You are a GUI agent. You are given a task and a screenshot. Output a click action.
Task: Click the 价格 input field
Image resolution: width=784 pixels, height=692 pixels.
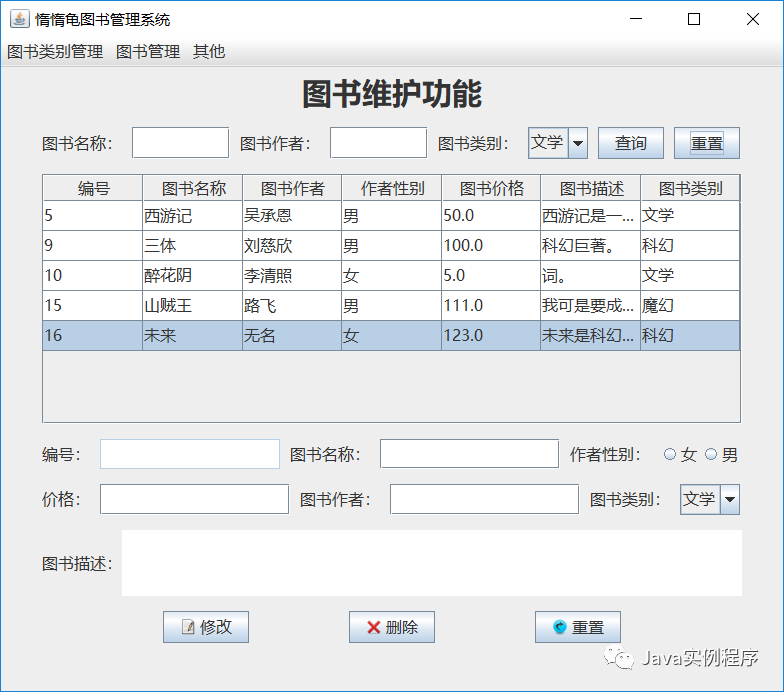coord(194,499)
